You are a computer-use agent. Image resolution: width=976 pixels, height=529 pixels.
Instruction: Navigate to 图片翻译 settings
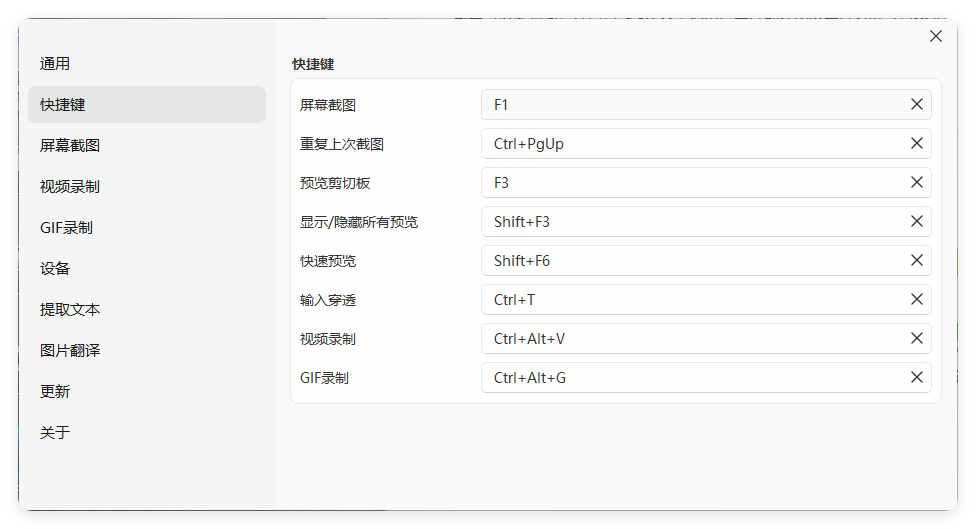click(x=70, y=351)
